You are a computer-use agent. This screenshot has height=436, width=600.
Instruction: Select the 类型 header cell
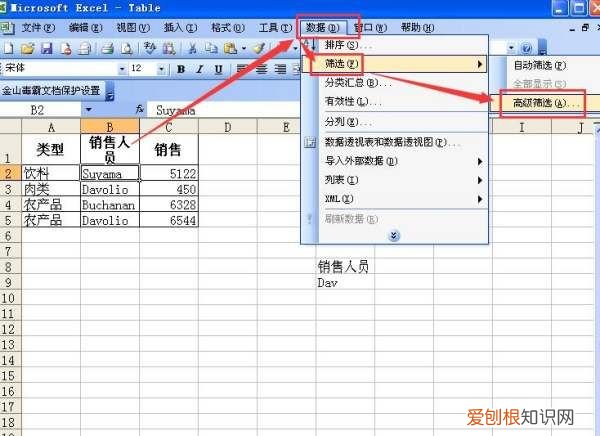click(51, 149)
